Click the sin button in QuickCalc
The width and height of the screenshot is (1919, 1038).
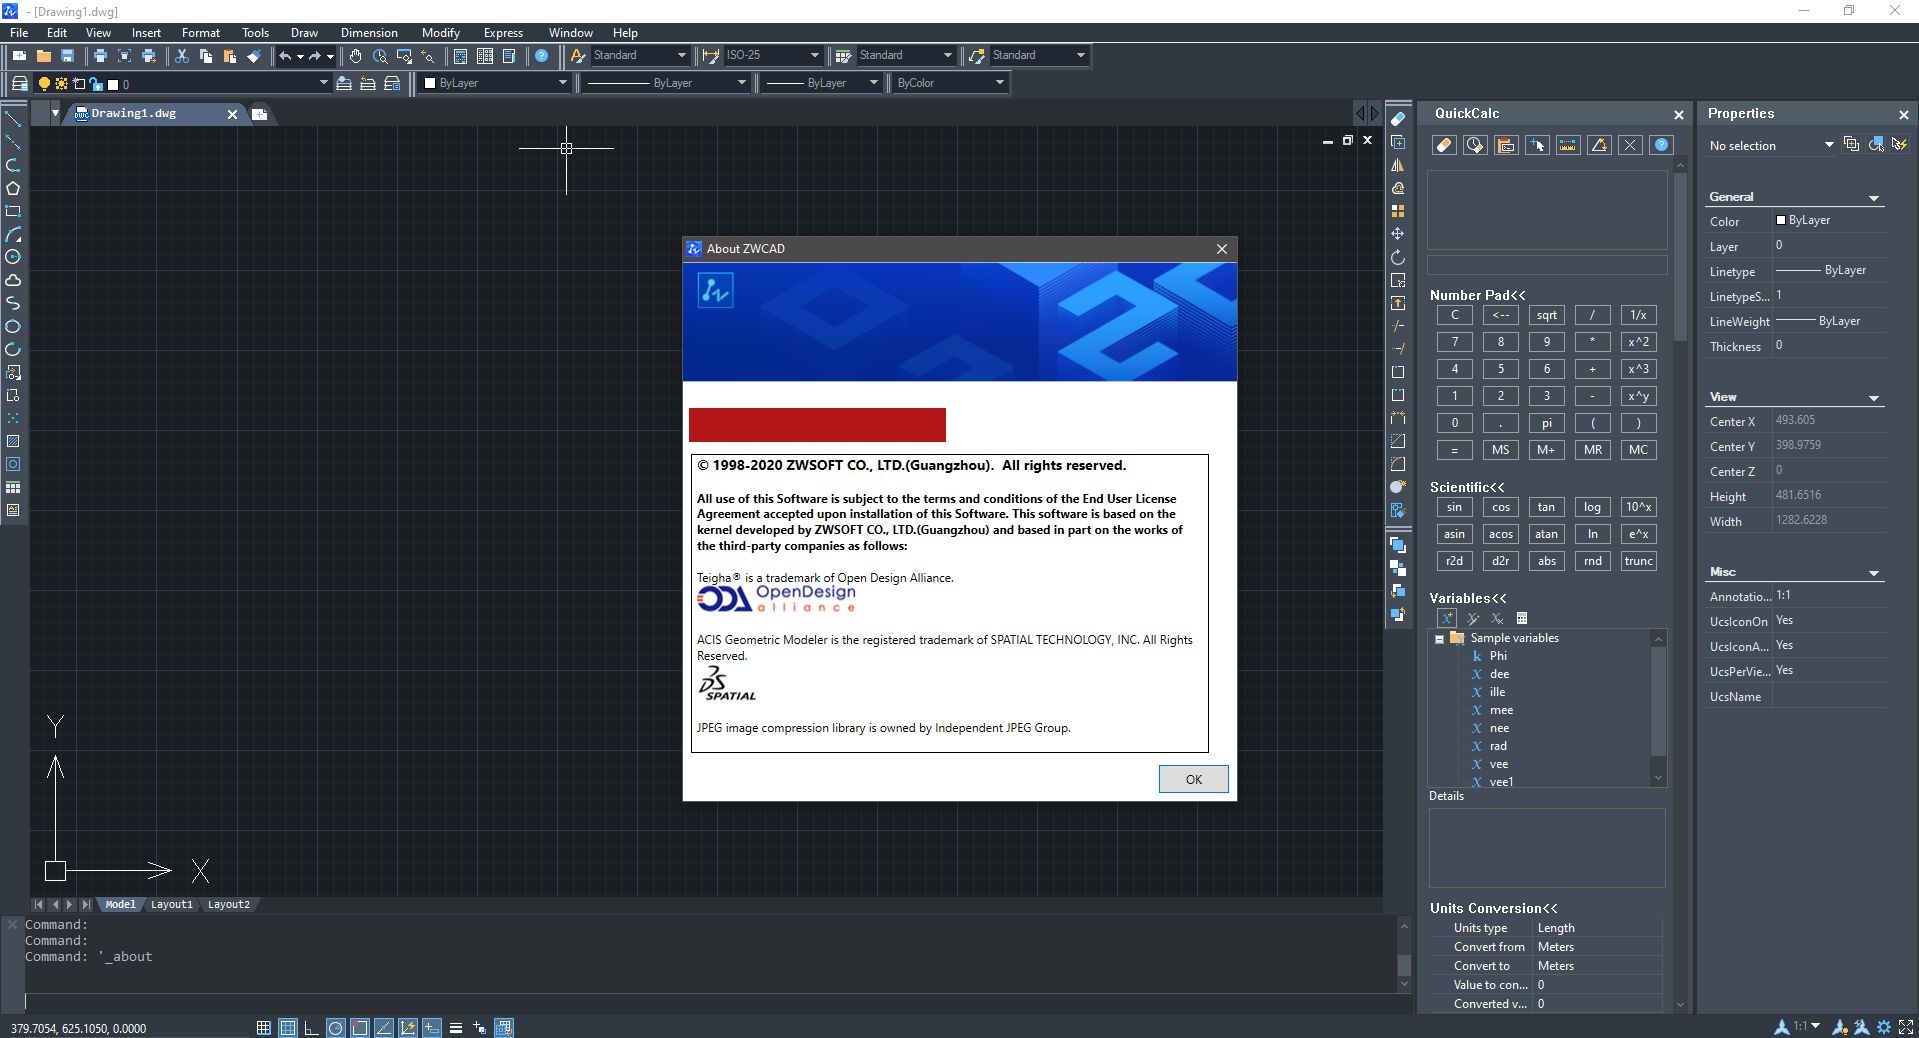point(1454,507)
